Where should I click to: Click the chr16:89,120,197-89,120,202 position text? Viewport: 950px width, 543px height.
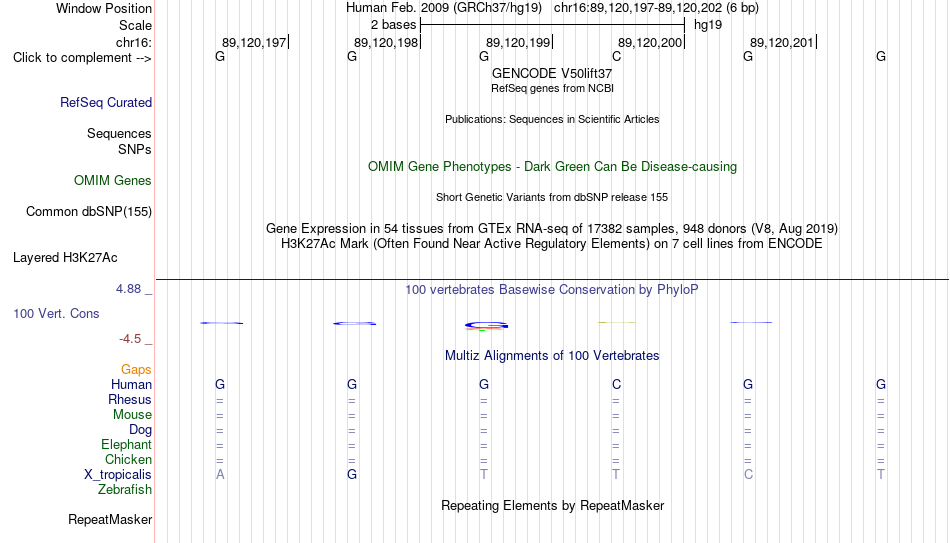(656, 8)
